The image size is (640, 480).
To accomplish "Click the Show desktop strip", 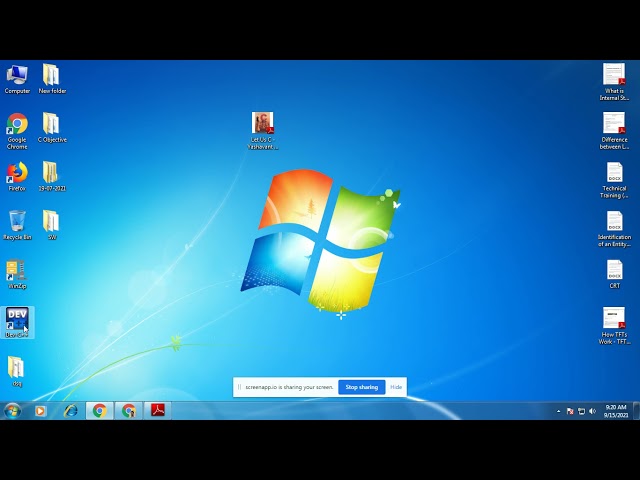I will point(636,411).
